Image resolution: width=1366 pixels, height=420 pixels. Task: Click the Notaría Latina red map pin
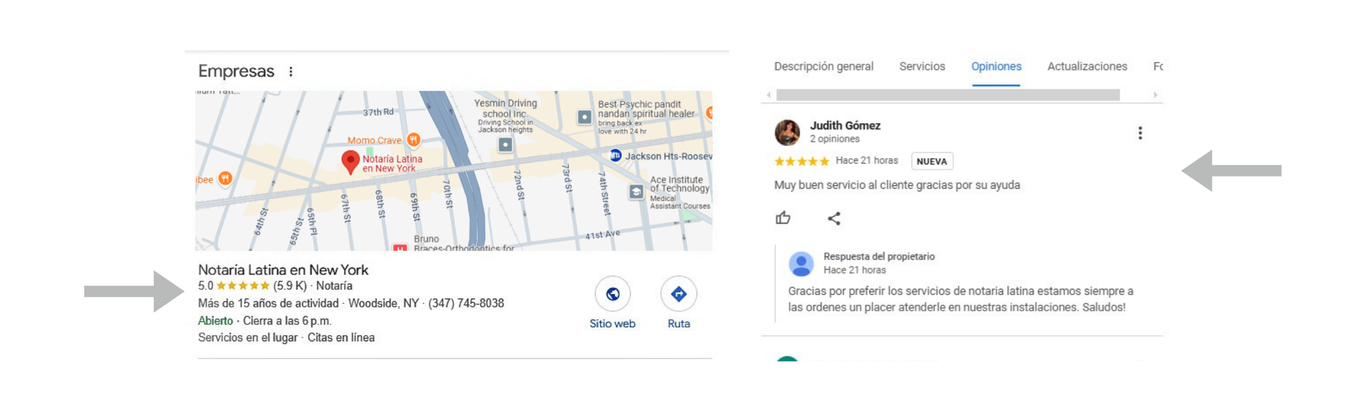350,162
